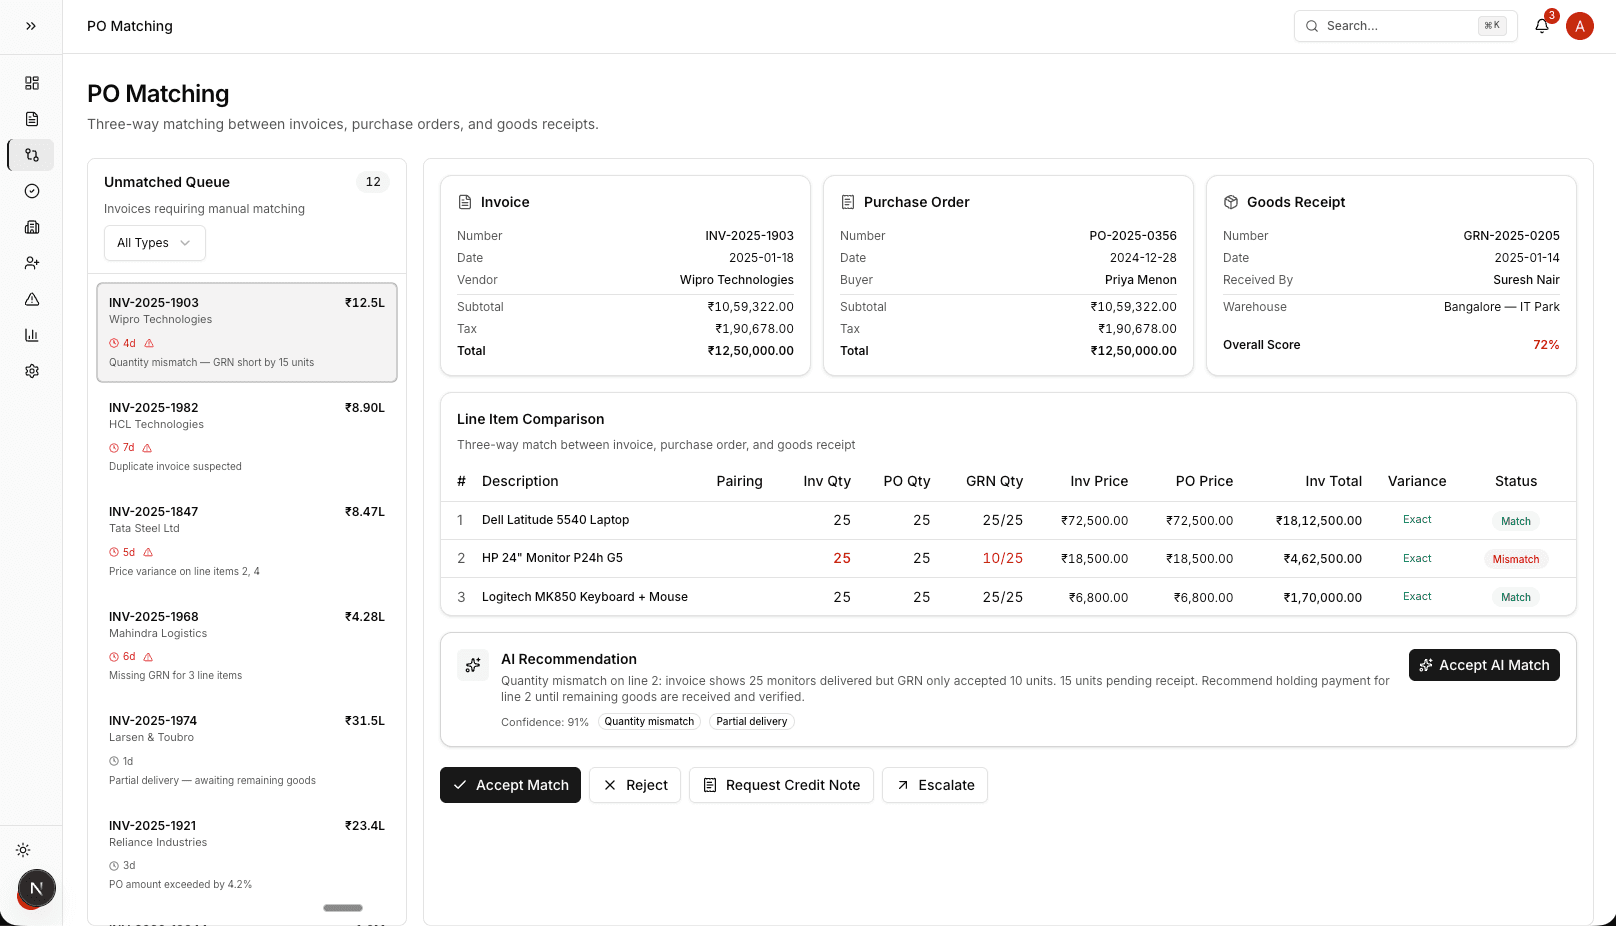
Task: Open the approvals check-circle icon
Action: (31, 191)
